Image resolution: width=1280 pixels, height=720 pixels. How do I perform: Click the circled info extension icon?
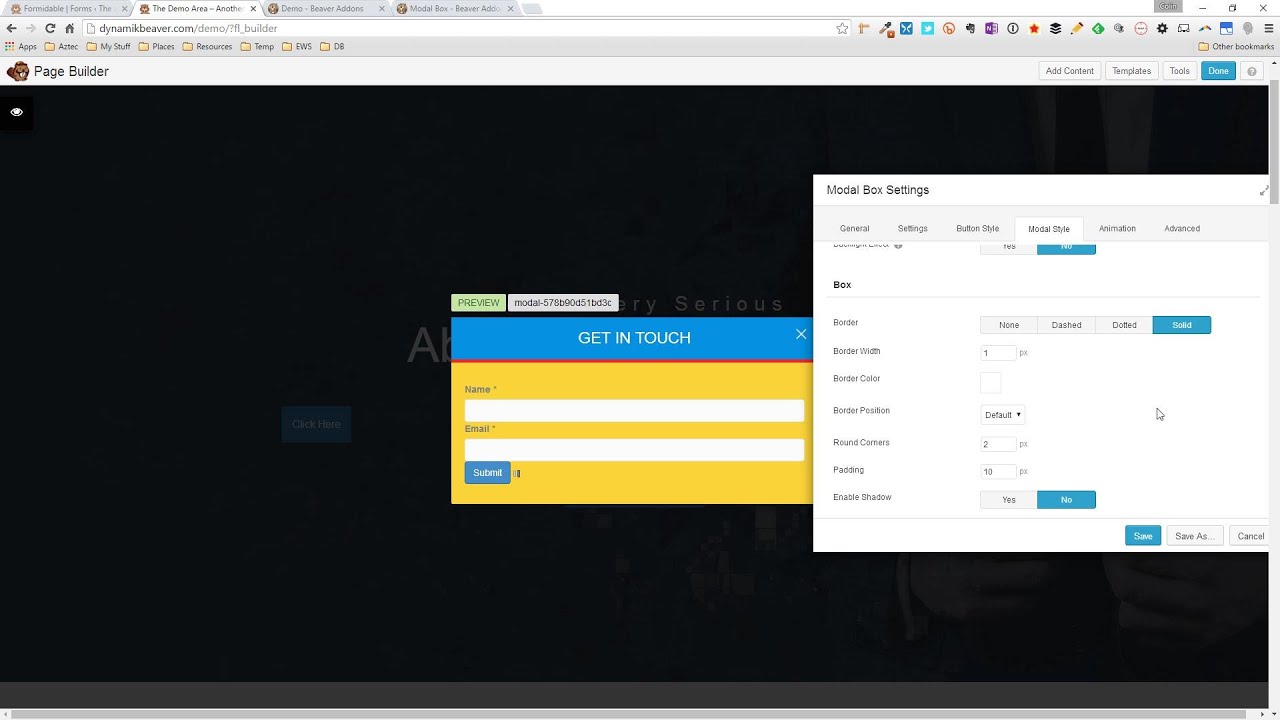pos(1013,29)
